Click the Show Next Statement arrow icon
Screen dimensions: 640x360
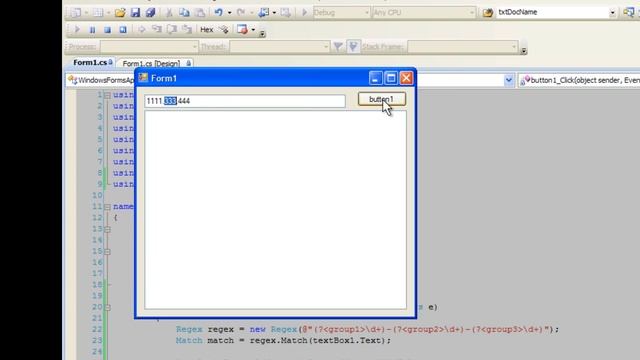coord(142,29)
